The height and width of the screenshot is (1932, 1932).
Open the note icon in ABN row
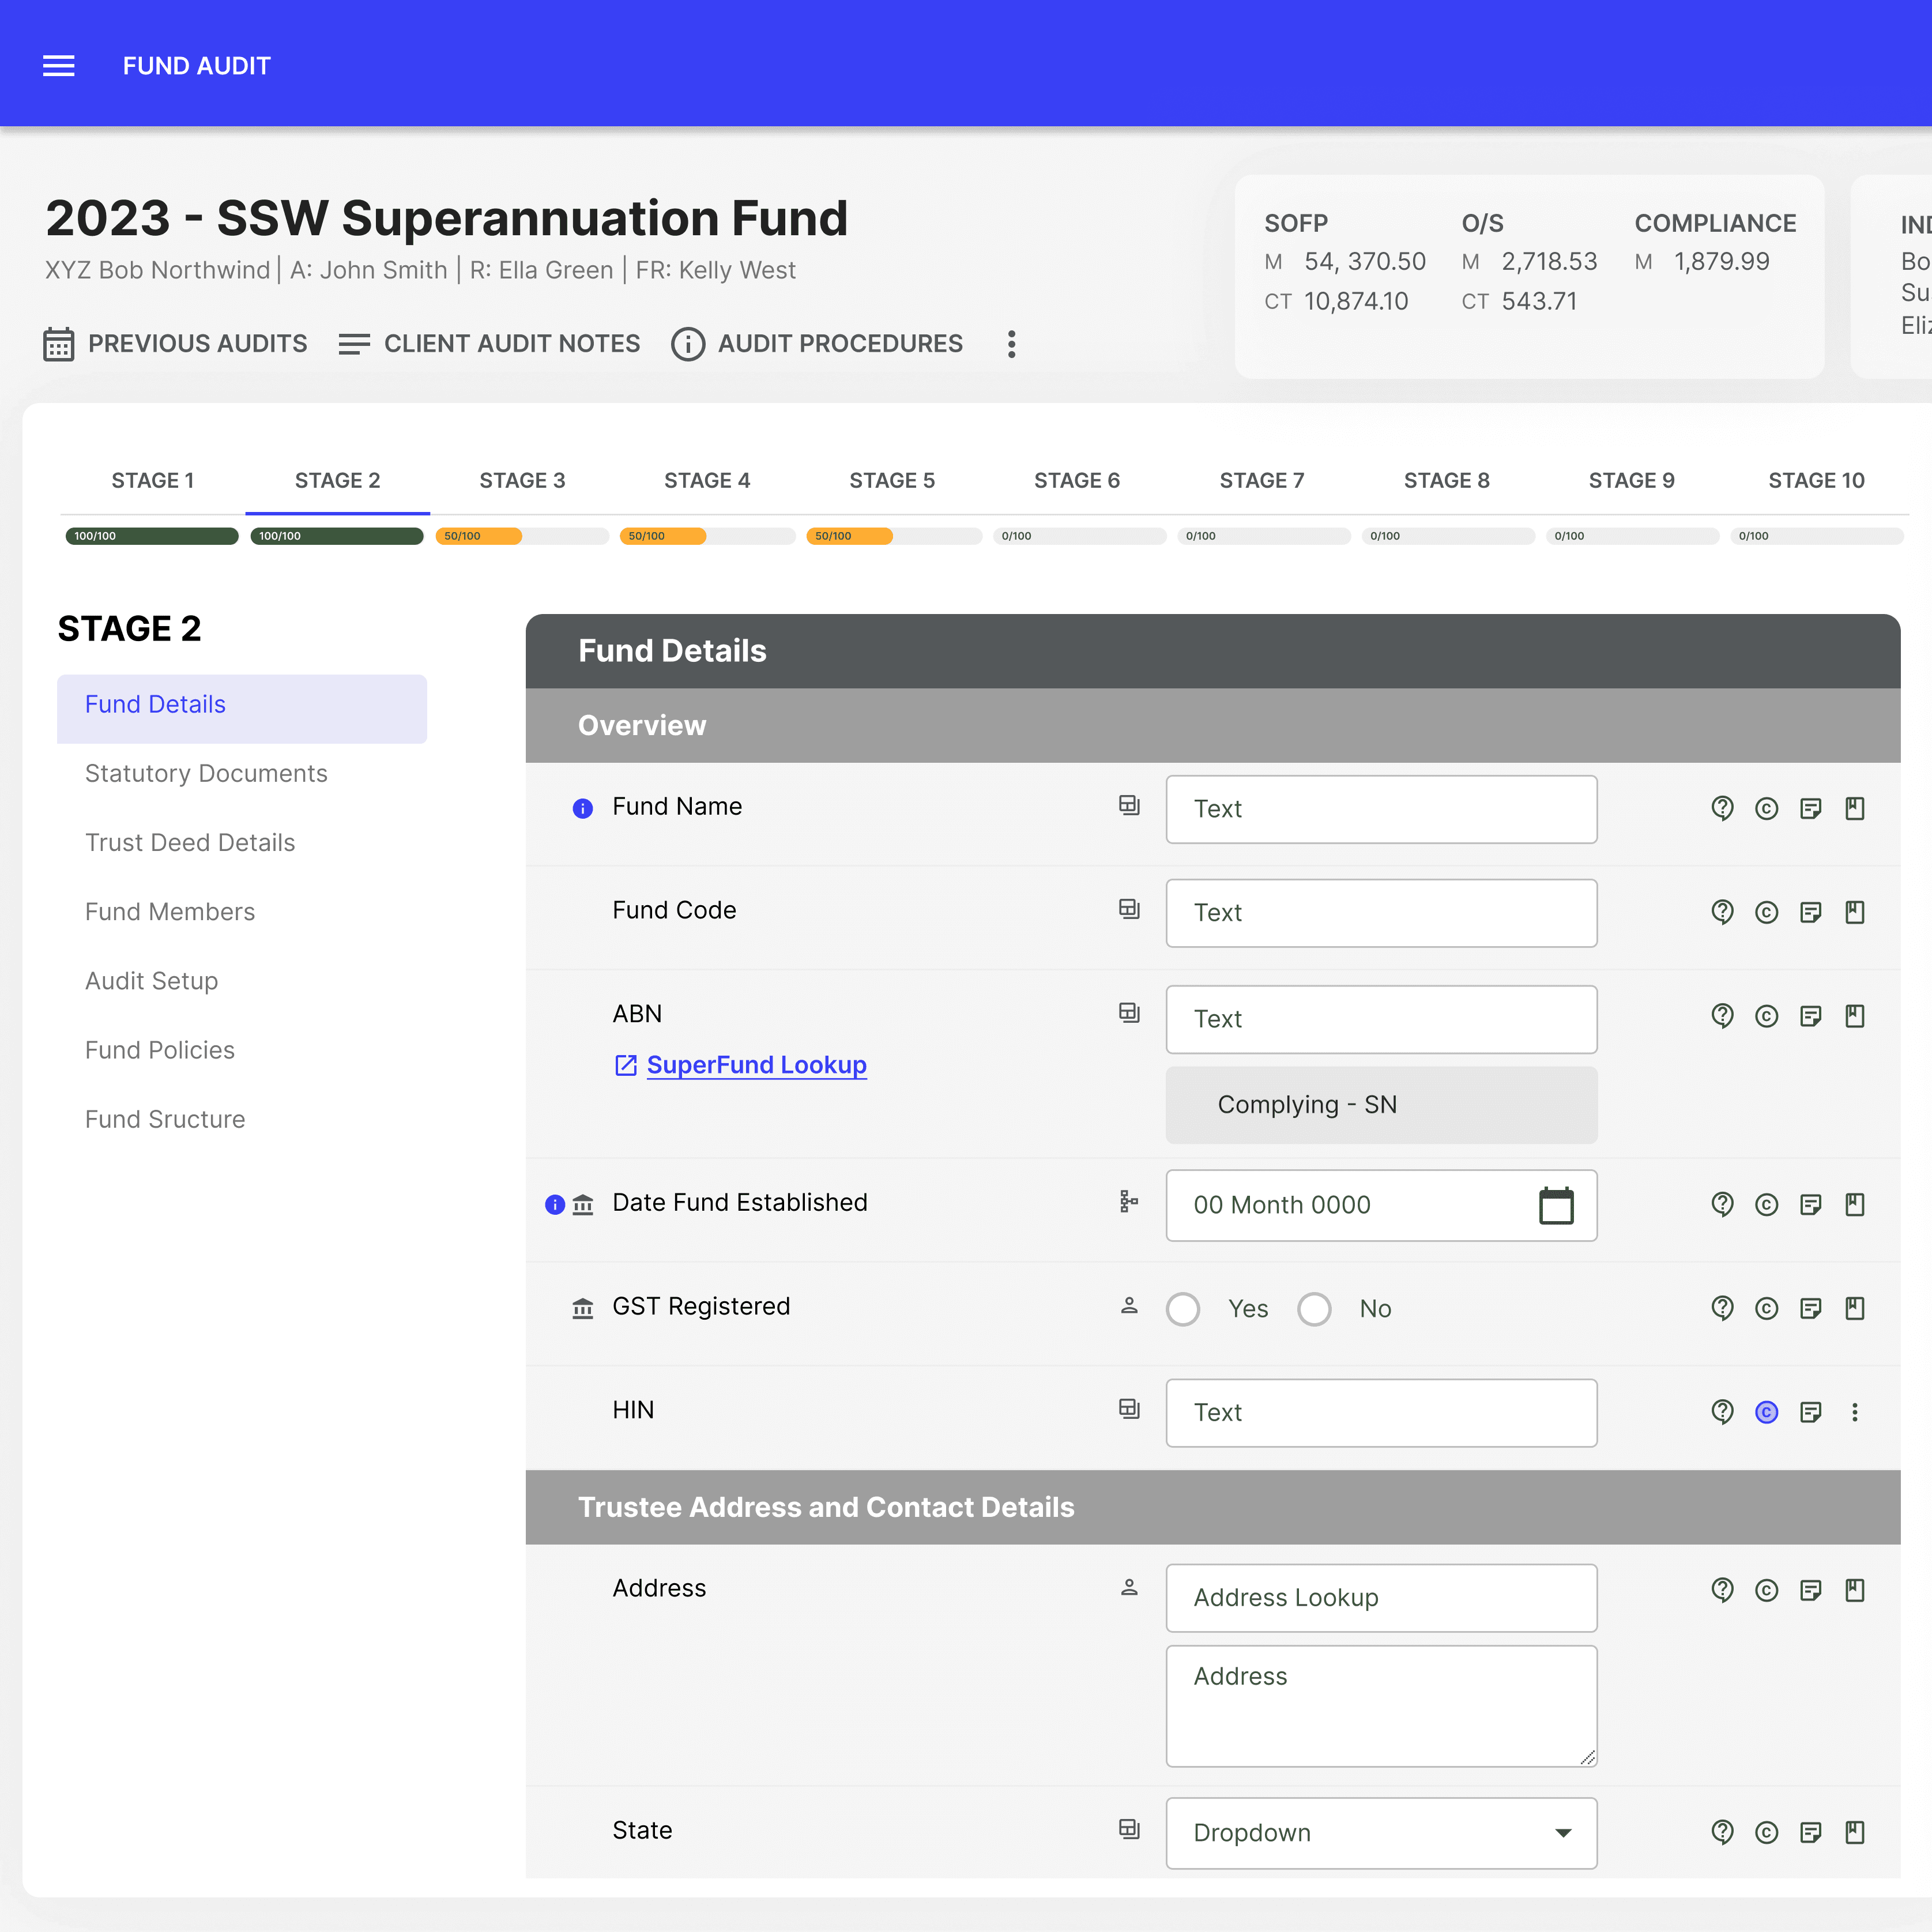click(1811, 1016)
